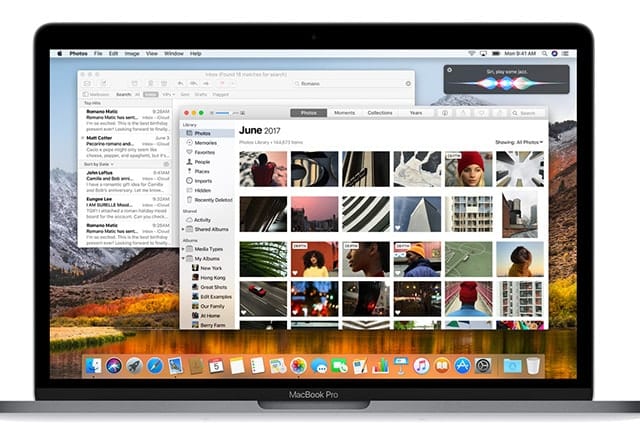Open John LaFlue email in Mail
Viewport: 640px width, 426px height.
click(125, 182)
